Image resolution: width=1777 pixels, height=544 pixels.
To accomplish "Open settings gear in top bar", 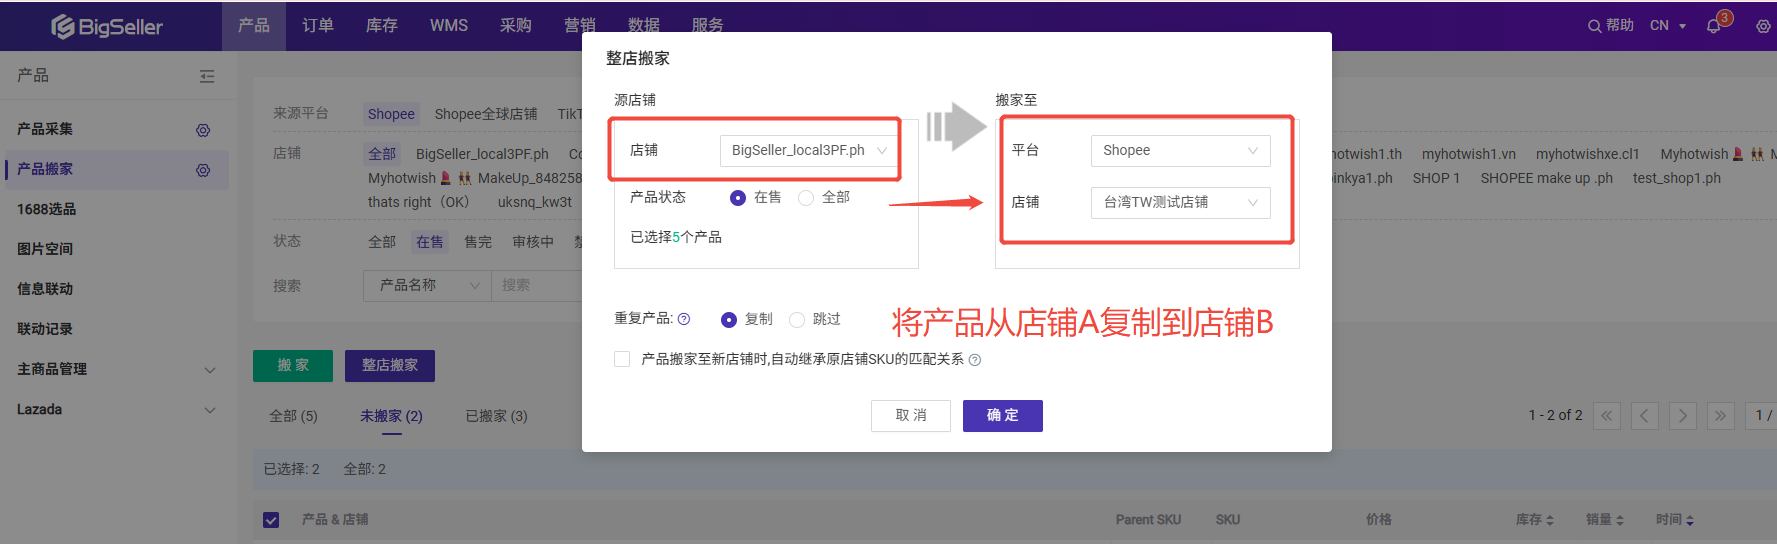I will (1763, 26).
